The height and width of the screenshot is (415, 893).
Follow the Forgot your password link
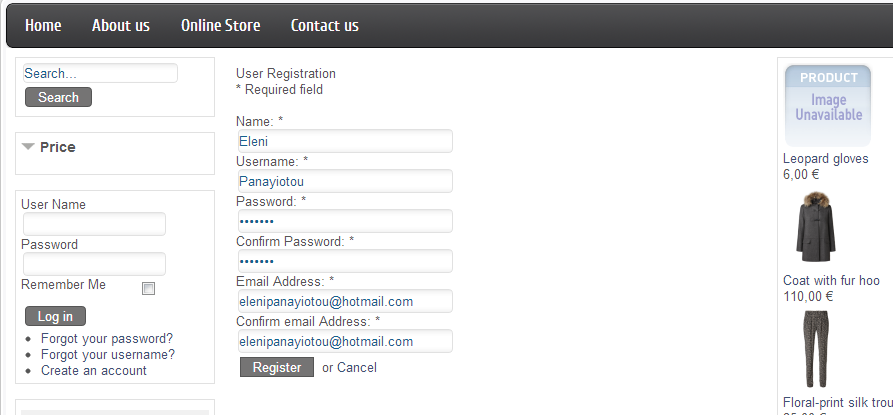(x=106, y=339)
